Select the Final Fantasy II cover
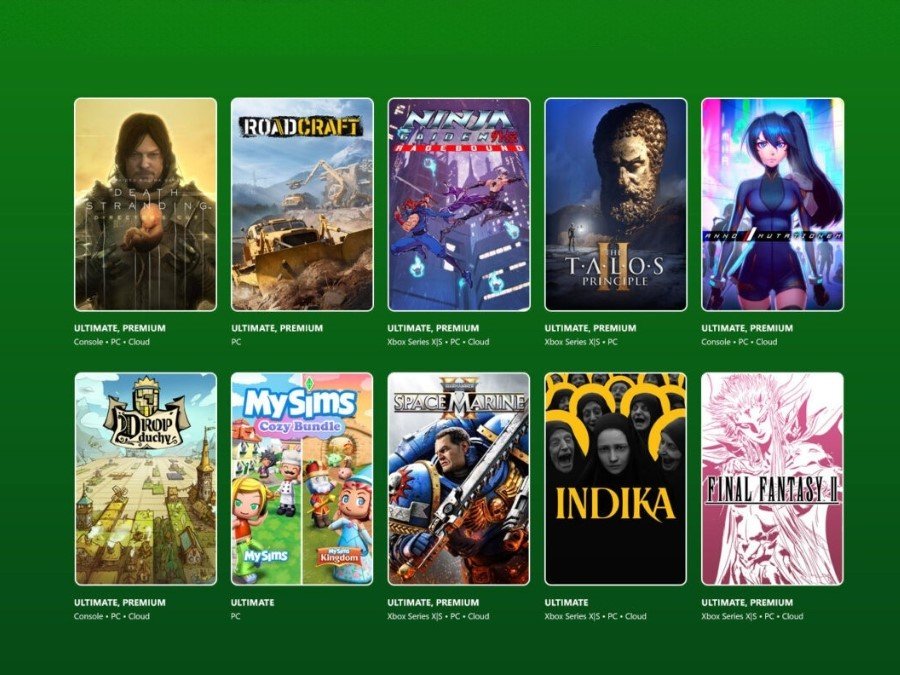Image resolution: width=900 pixels, height=675 pixels. click(773, 479)
